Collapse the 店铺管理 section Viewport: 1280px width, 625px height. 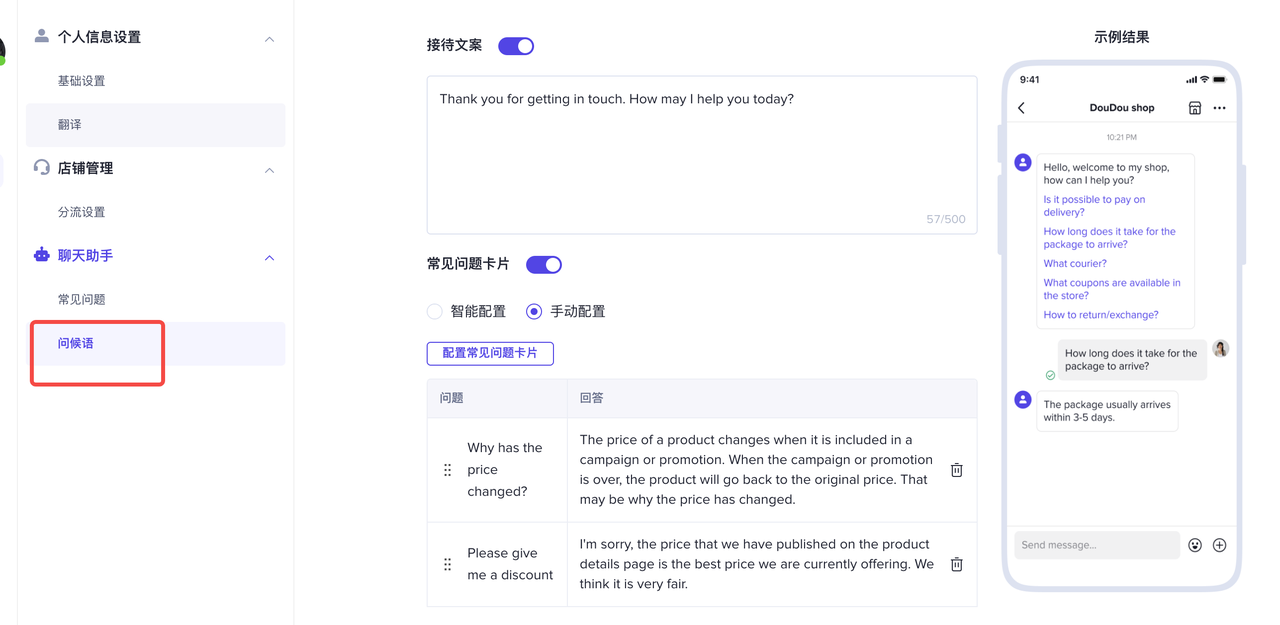tap(269, 170)
